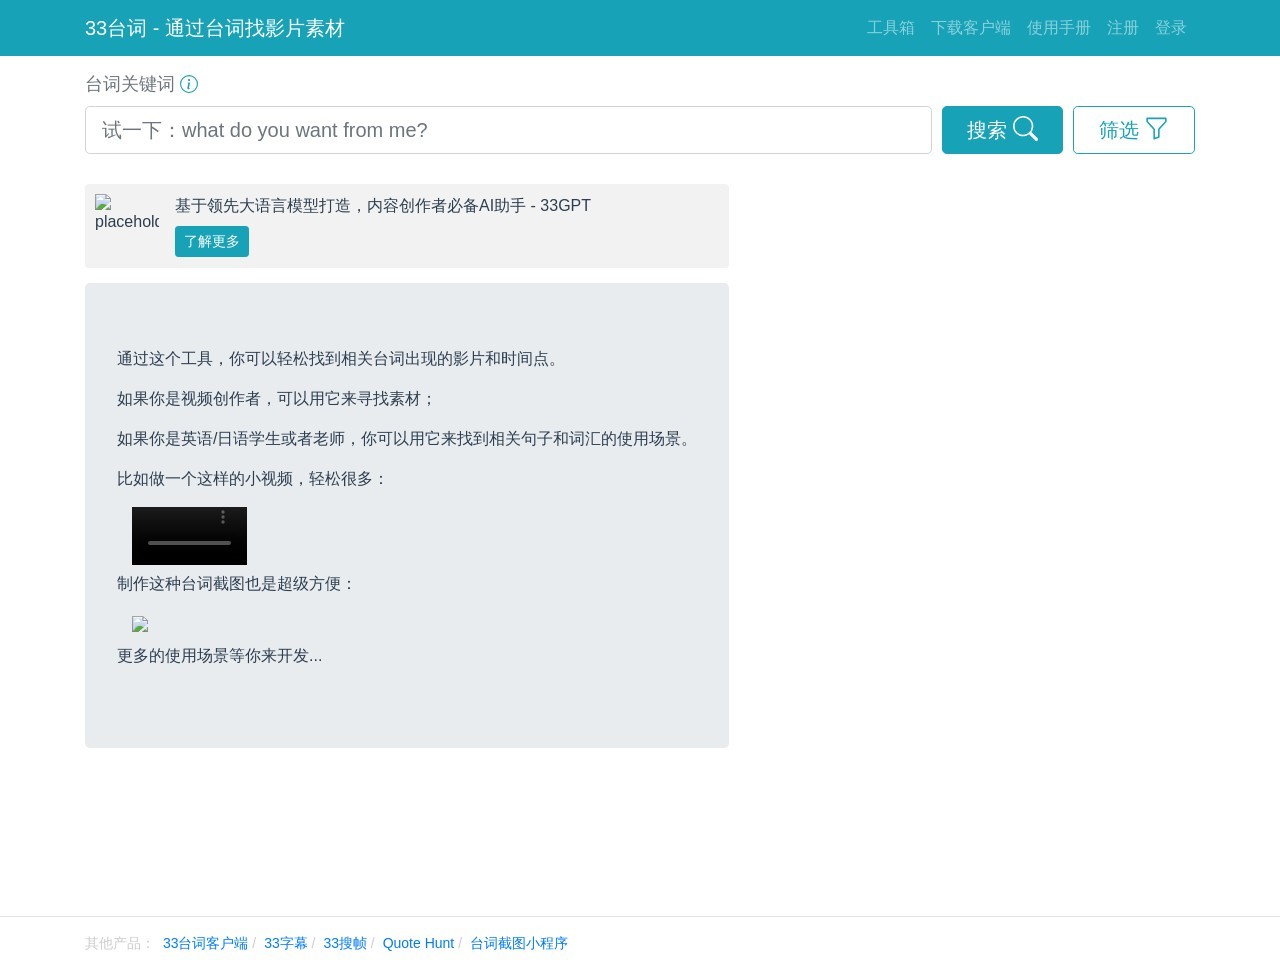Click 注册 to sign up
Image resolution: width=1280 pixels, height=960 pixels.
(x=1122, y=28)
